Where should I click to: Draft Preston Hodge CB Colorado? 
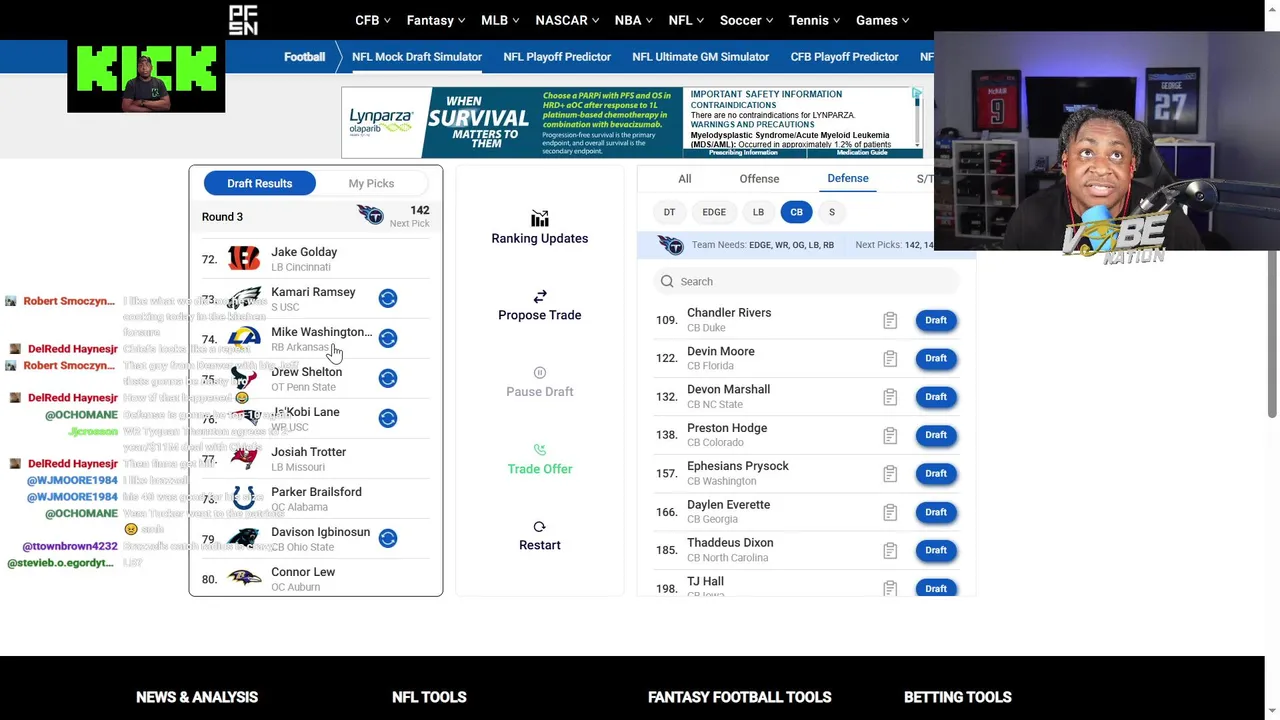[936, 435]
